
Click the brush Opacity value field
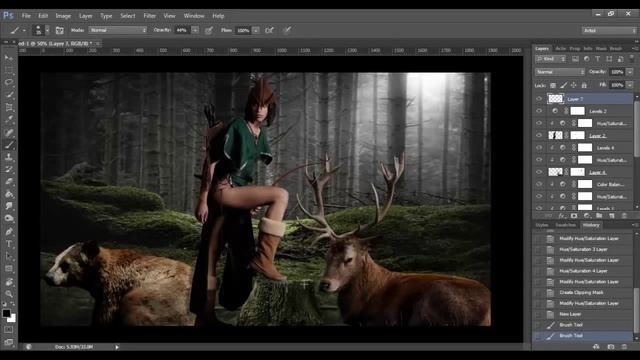pos(182,30)
